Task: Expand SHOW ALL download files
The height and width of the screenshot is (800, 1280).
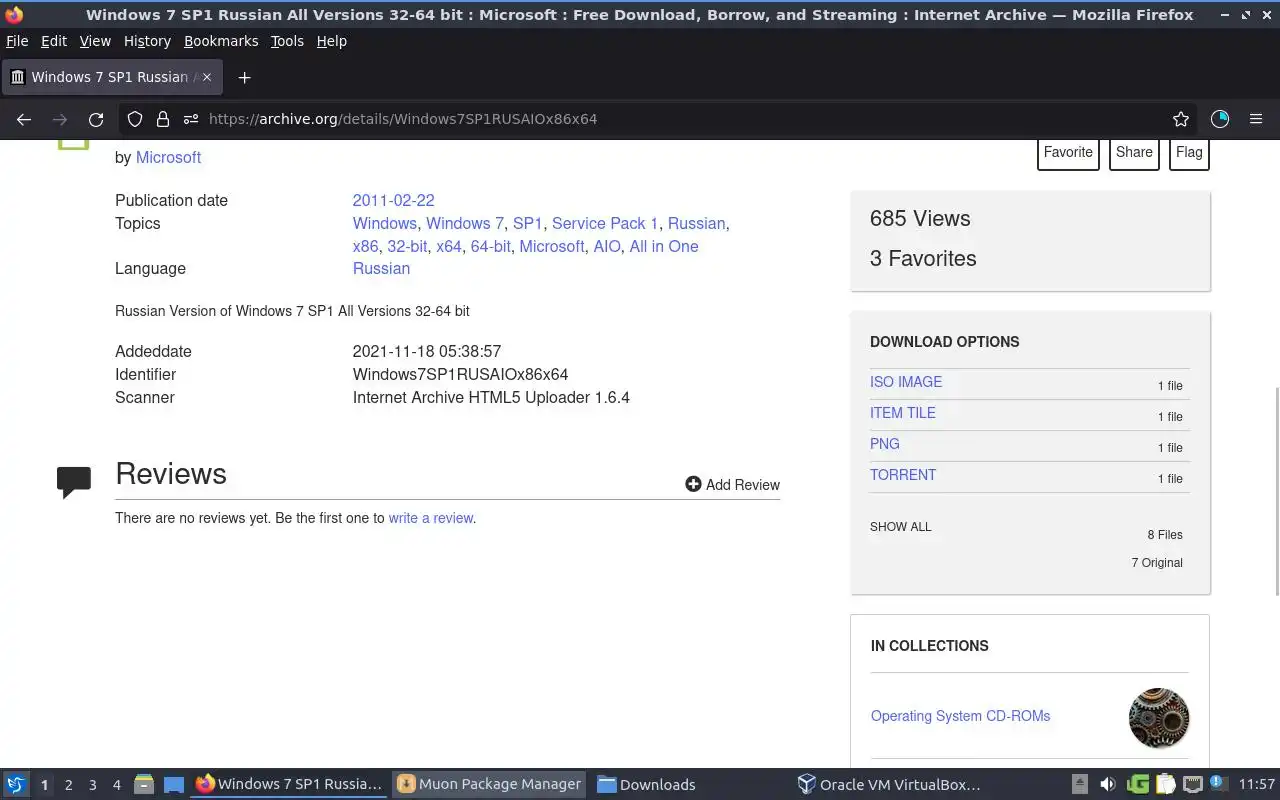Action: (900, 527)
